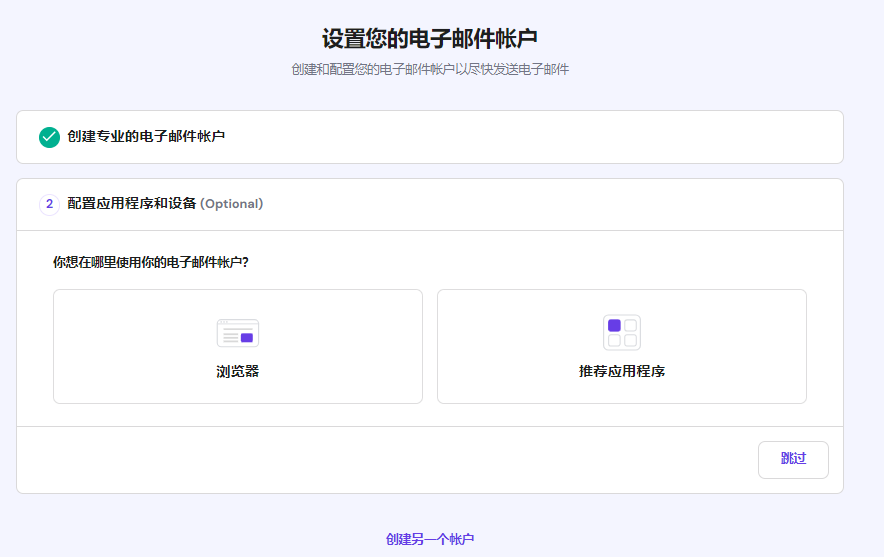
Task: Select the browser window icon
Action: tap(237, 332)
